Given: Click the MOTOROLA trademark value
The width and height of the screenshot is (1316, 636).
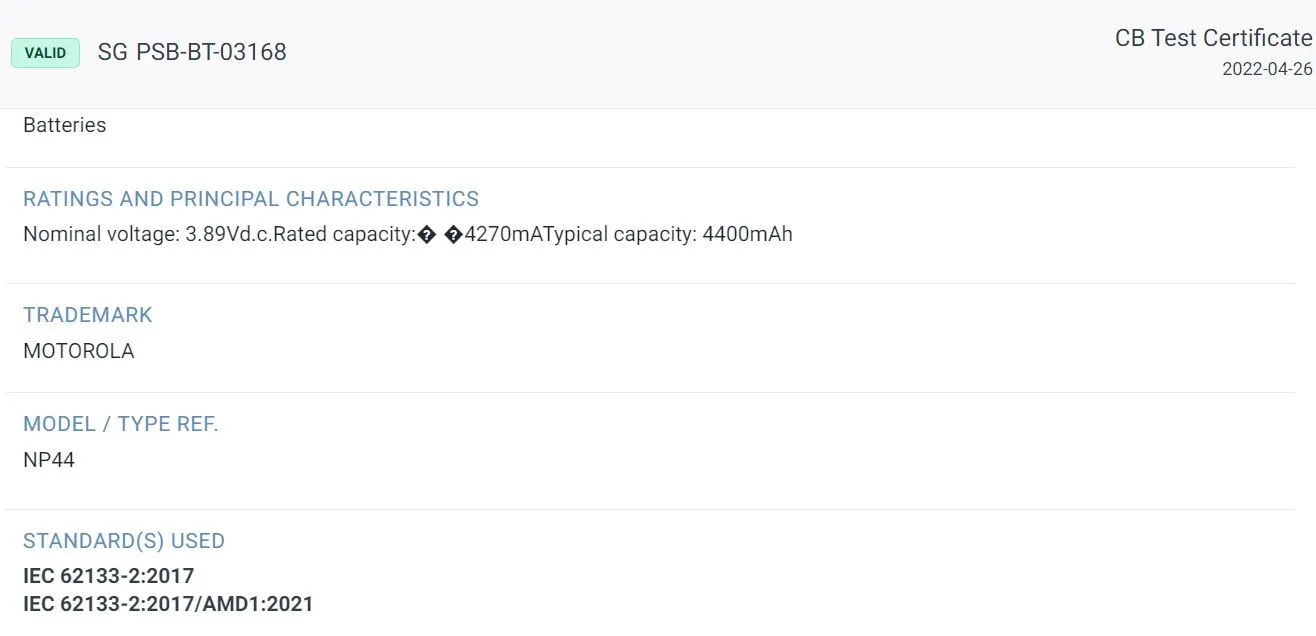Looking at the screenshot, I should (x=78, y=351).
